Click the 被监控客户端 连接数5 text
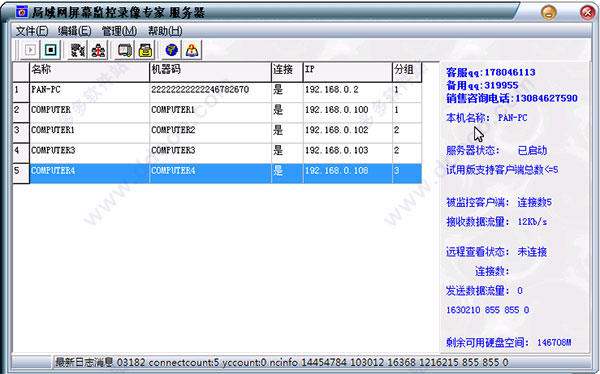The width and height of the screenshot is (600, 374). [x=499, y=202]
